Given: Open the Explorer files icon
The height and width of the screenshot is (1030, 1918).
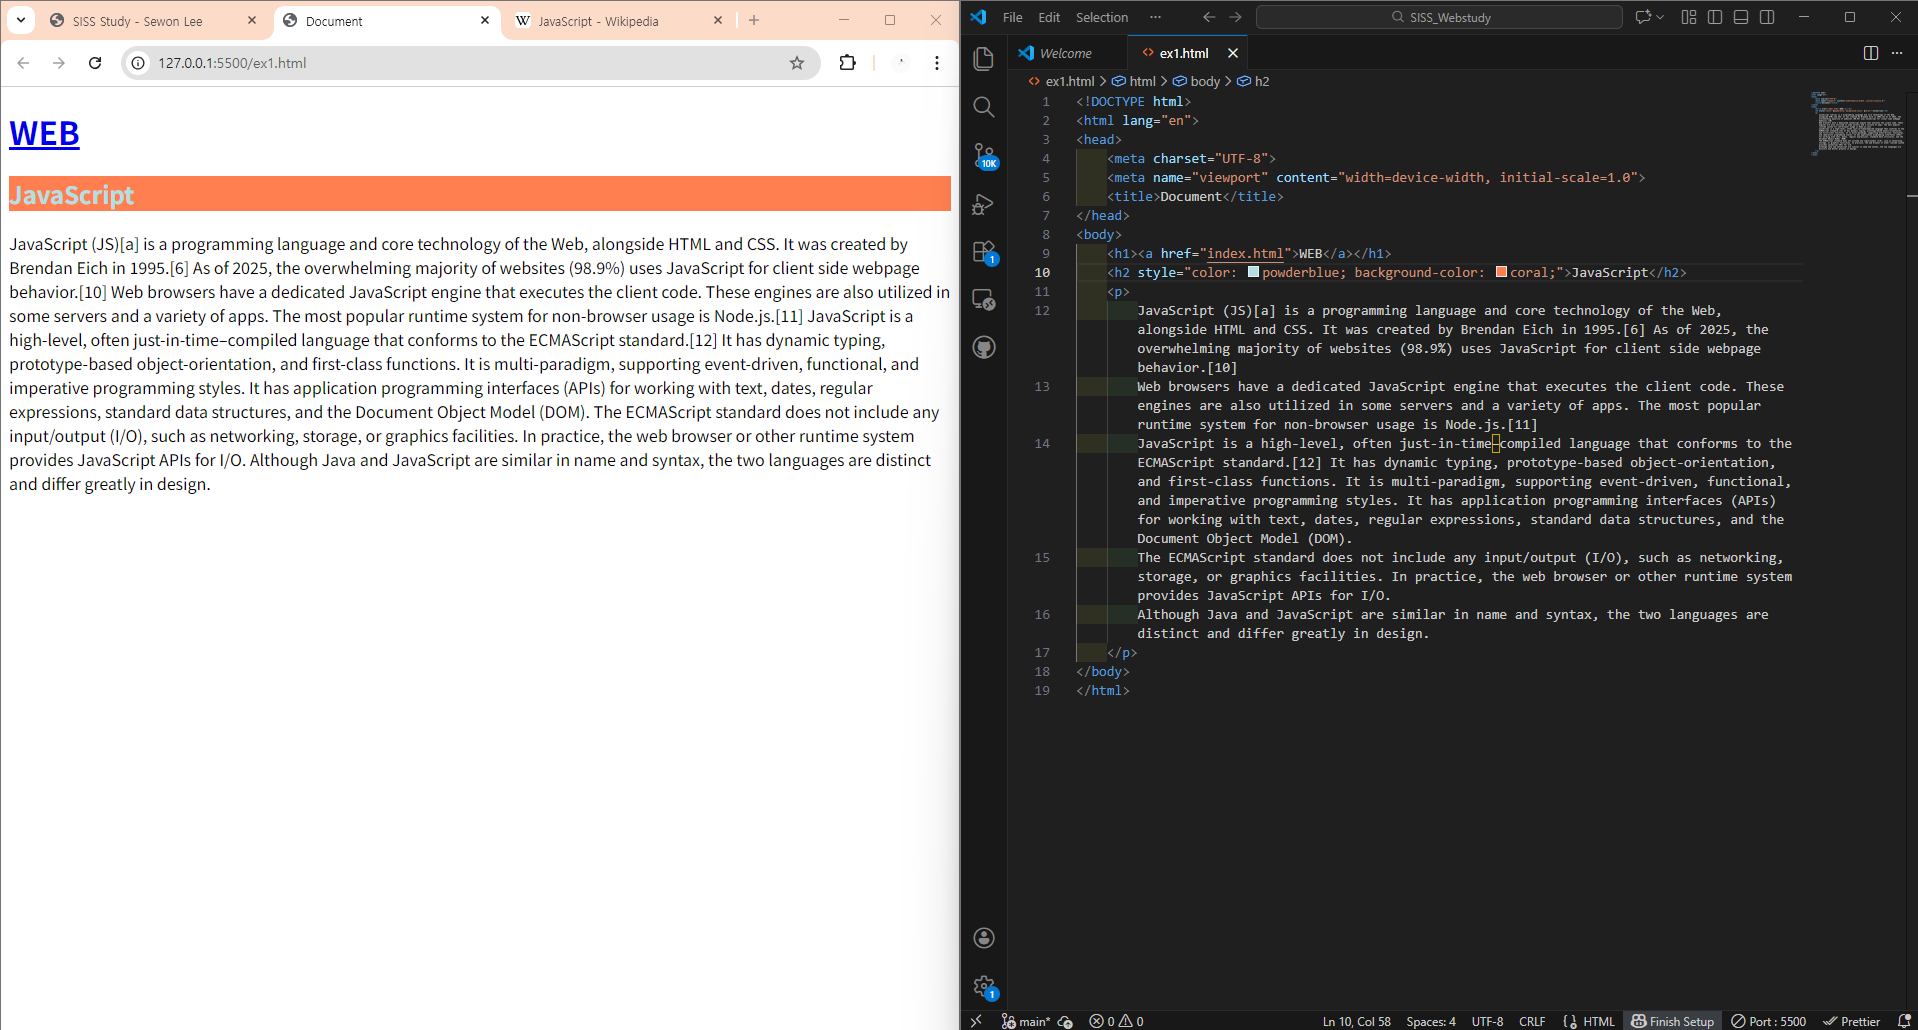Looking at the screenshot, I should [984, 59].
